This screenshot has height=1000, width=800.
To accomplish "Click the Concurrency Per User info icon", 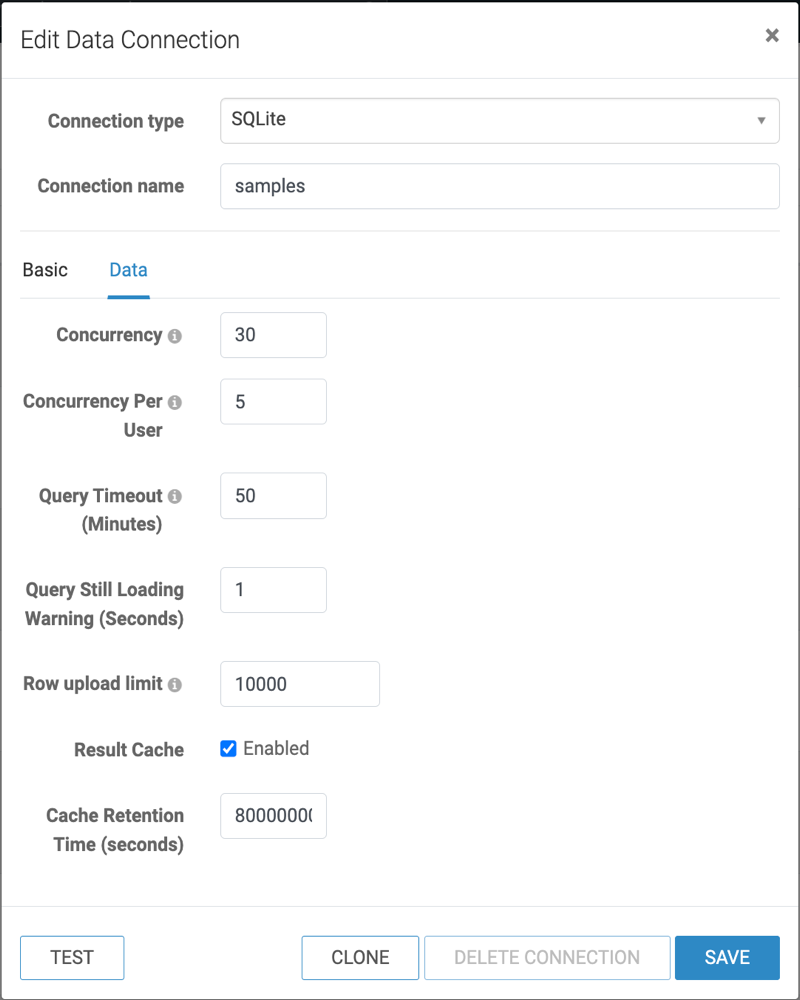I will (174, 402).
